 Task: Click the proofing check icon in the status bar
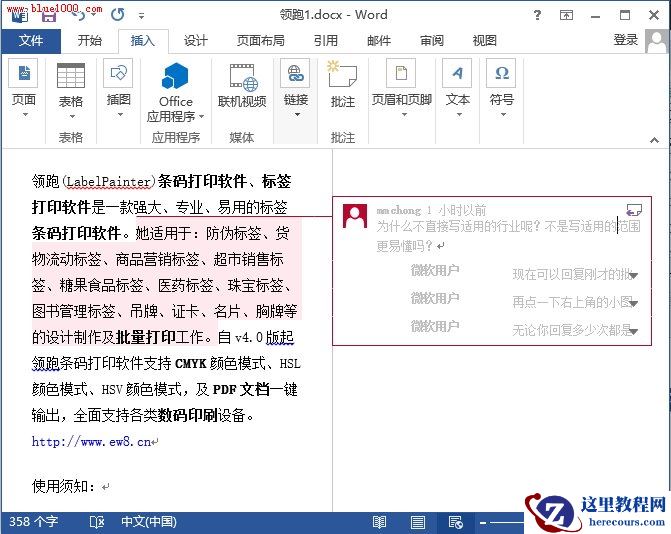[x=97, y=522]
